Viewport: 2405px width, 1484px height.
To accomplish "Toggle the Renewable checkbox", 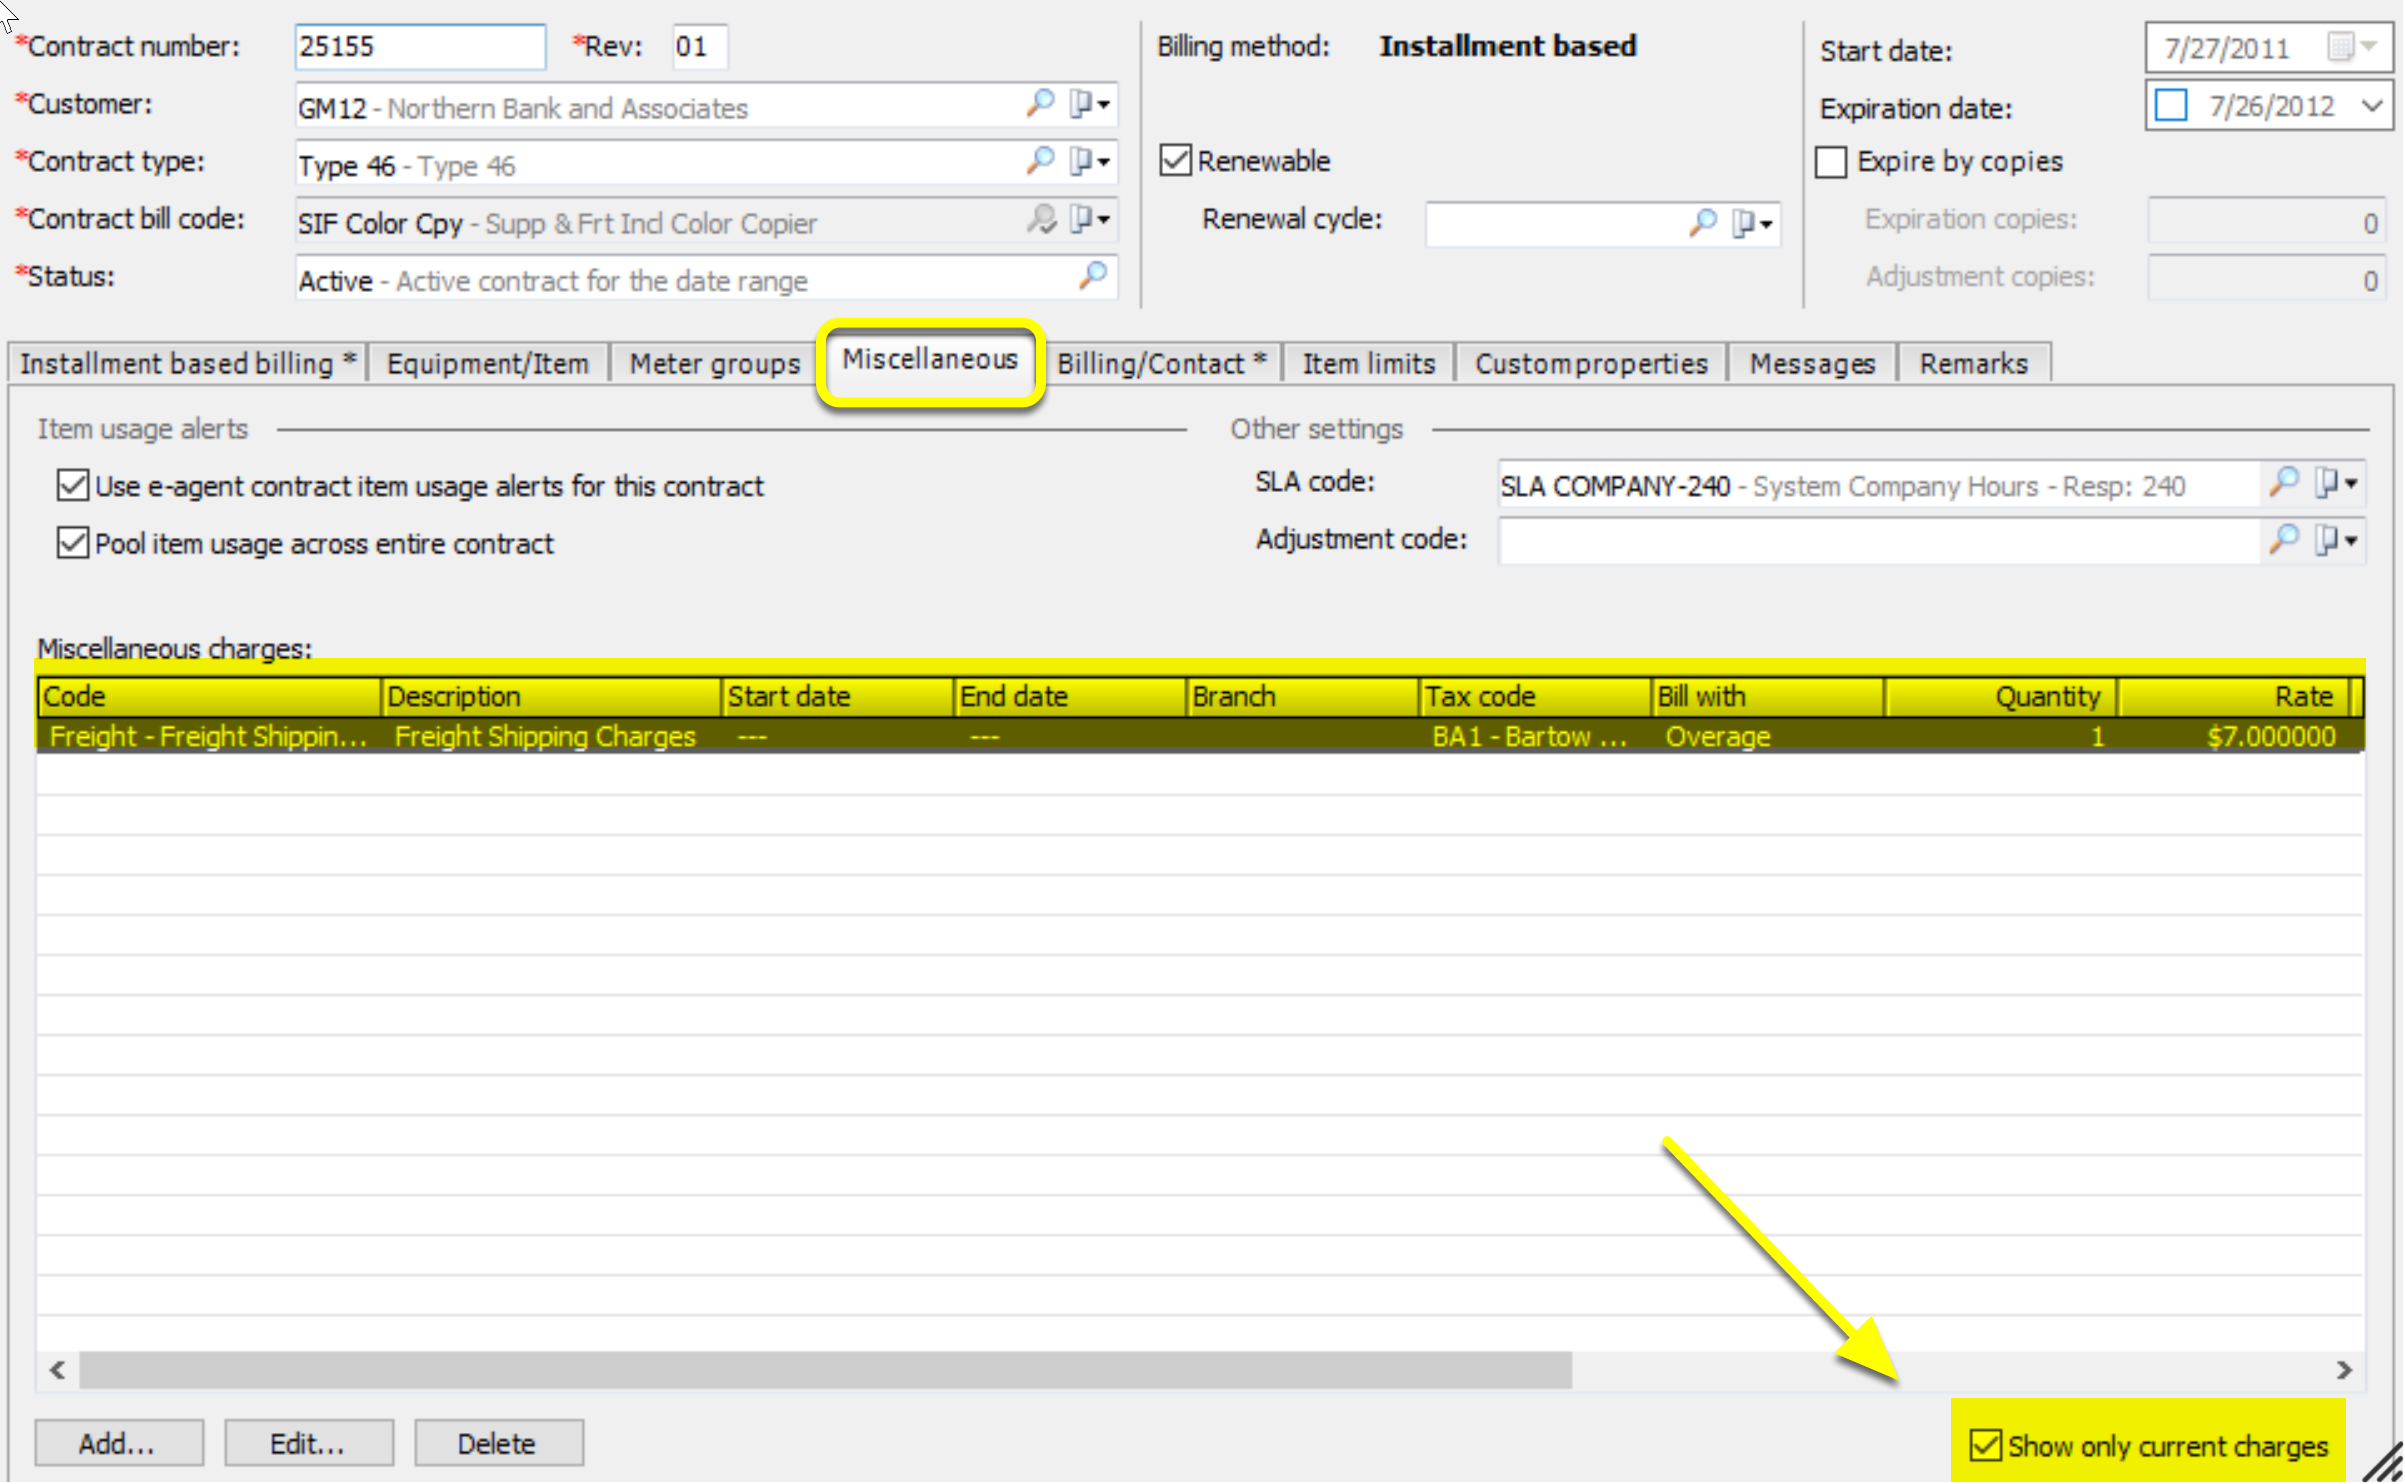I will coord(1176,160).
